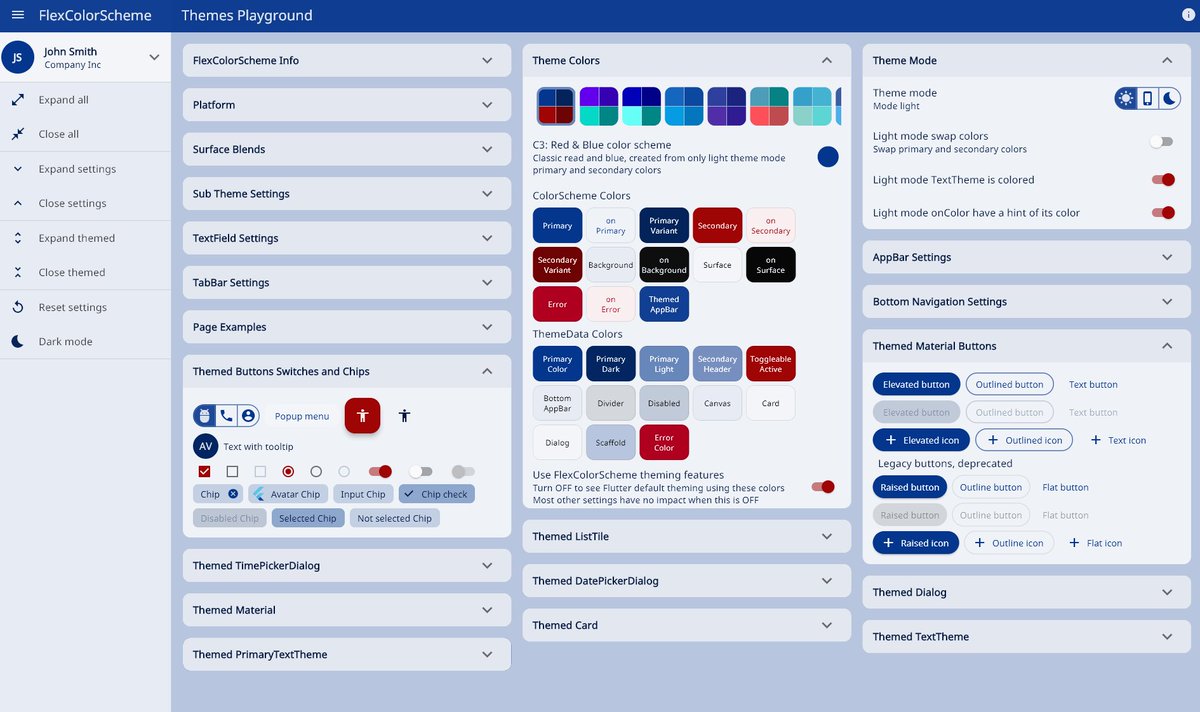
Task: Click the JS user avatar
Action: (x=17, y=58)
